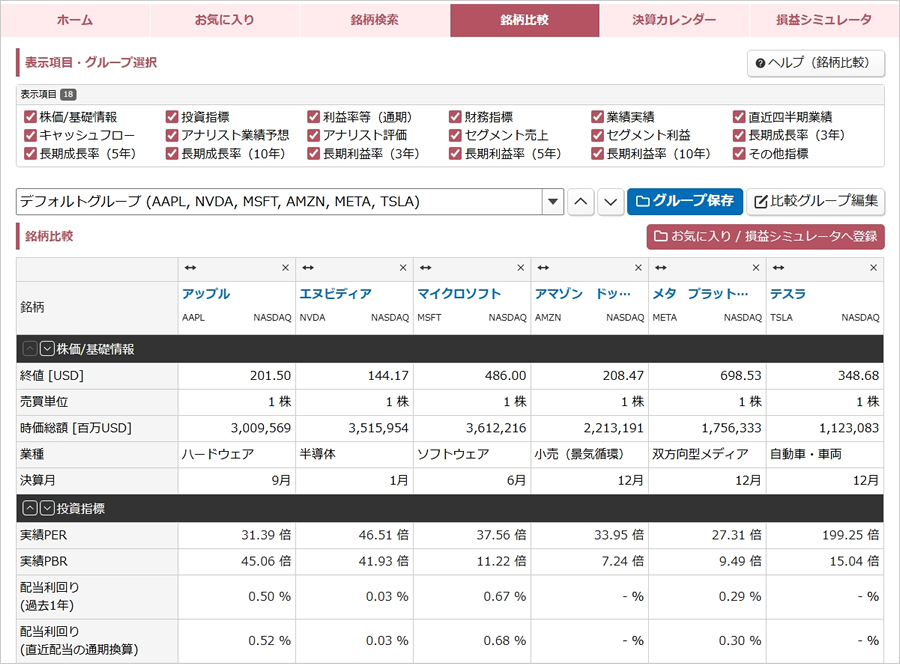Screen dimensions: 900x664
Task: Toggle セグメント利益 checkbox
Action: point(598,135)
